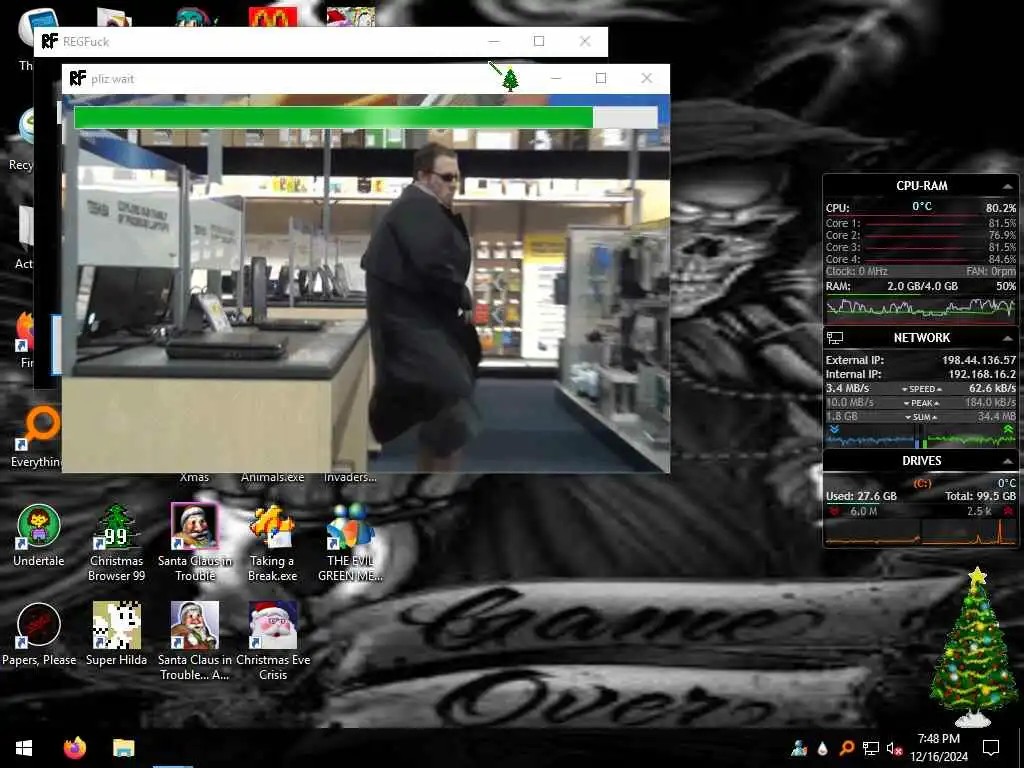Screen dimensions: 1024x768
Task: Click the Total: 99.5 GB text
Action: (x=980, y=496)
